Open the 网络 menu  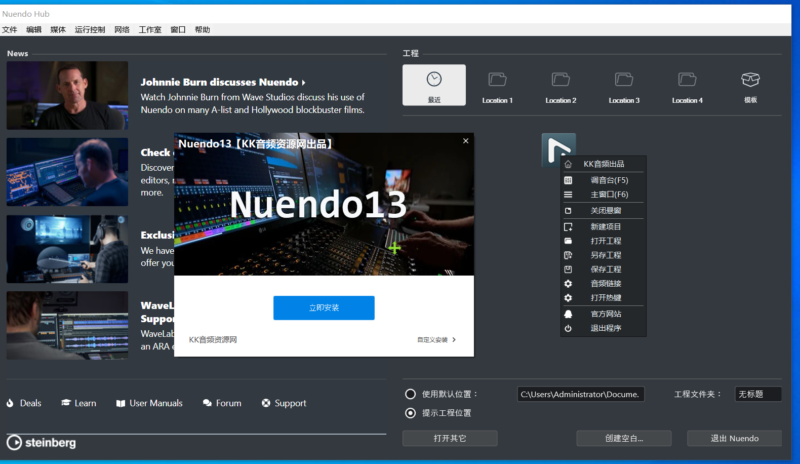pyautogui.click(x=122, y=30)
